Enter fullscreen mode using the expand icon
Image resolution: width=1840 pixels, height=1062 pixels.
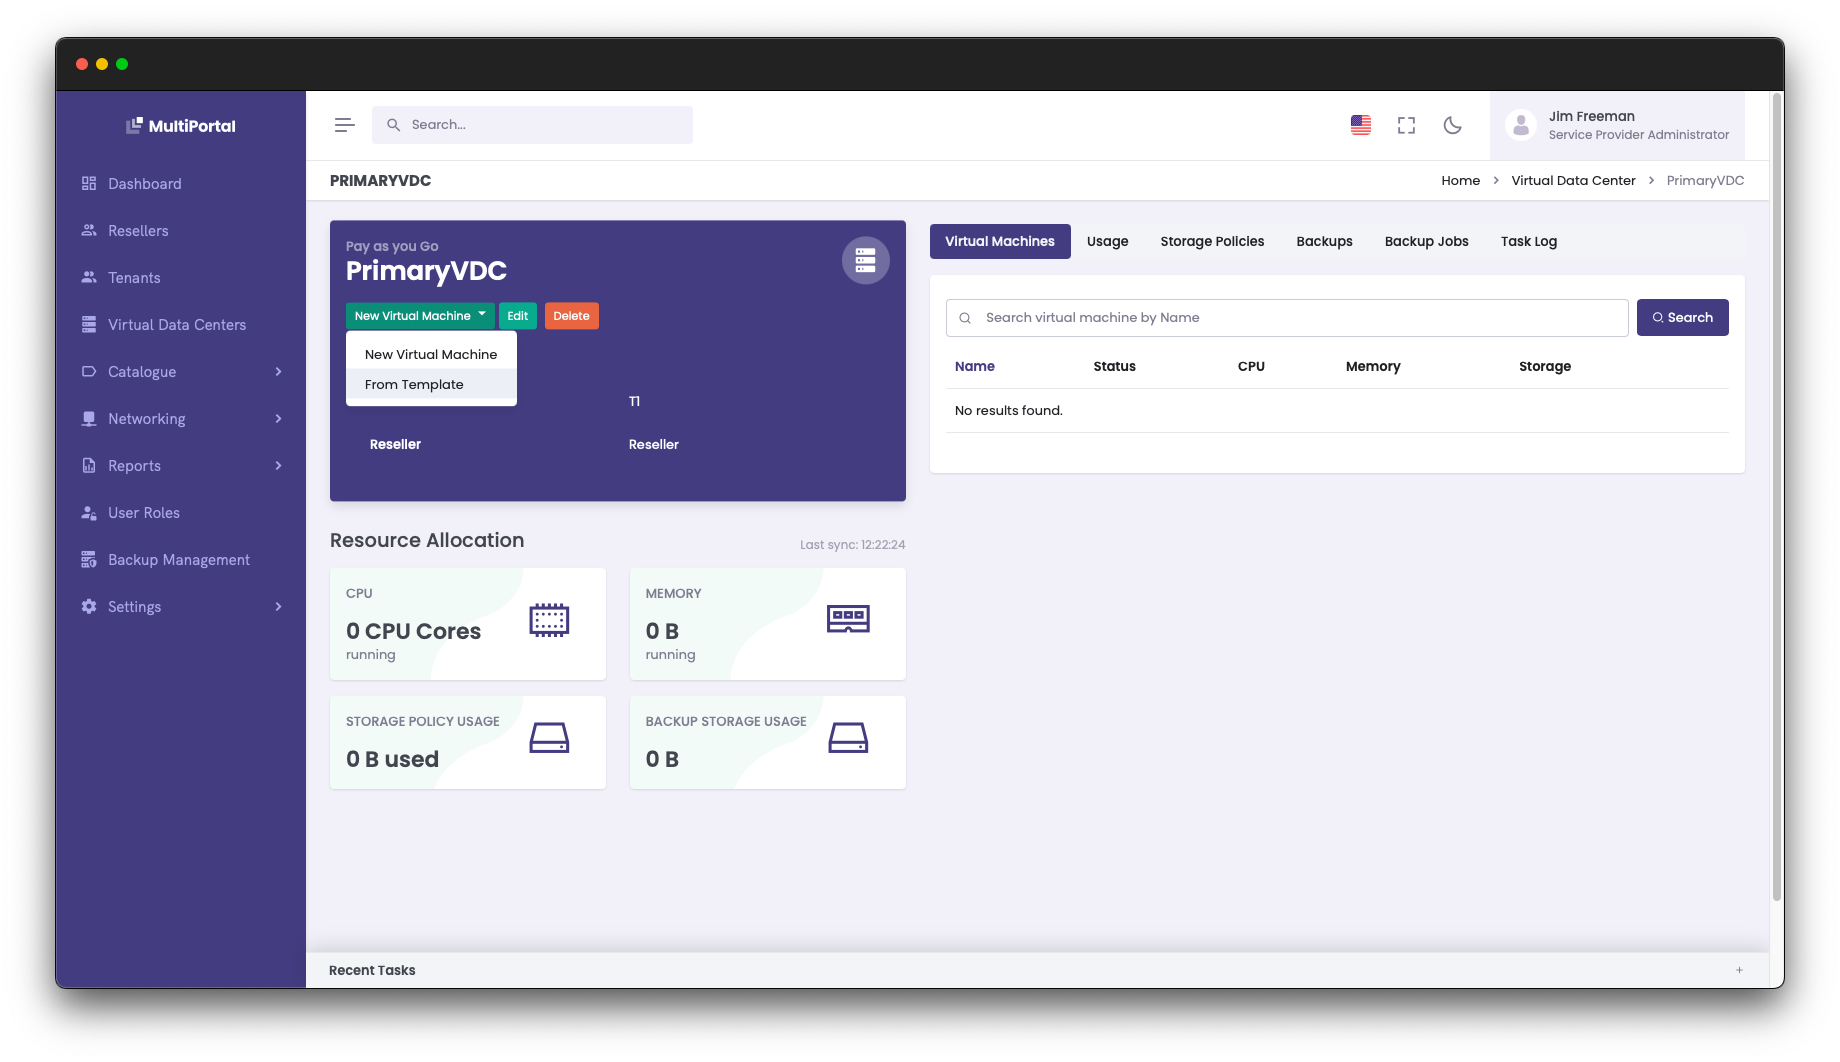[1406, 125]
